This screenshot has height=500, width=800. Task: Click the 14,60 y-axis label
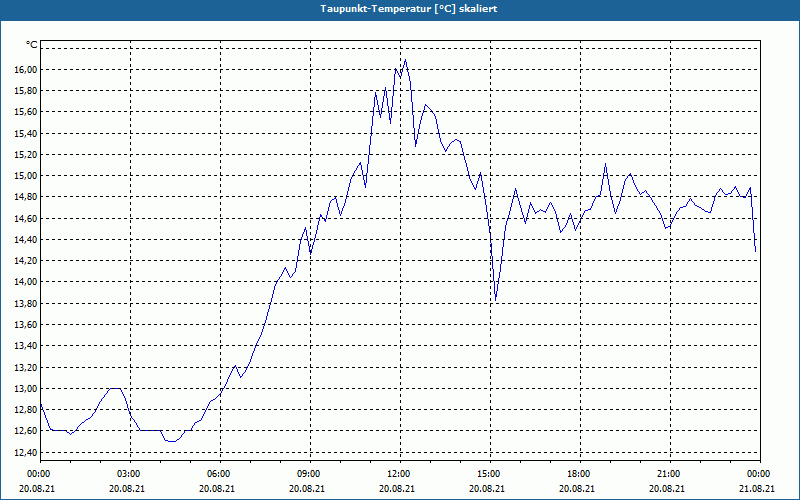pyautogui.click(x=28, y=218)
